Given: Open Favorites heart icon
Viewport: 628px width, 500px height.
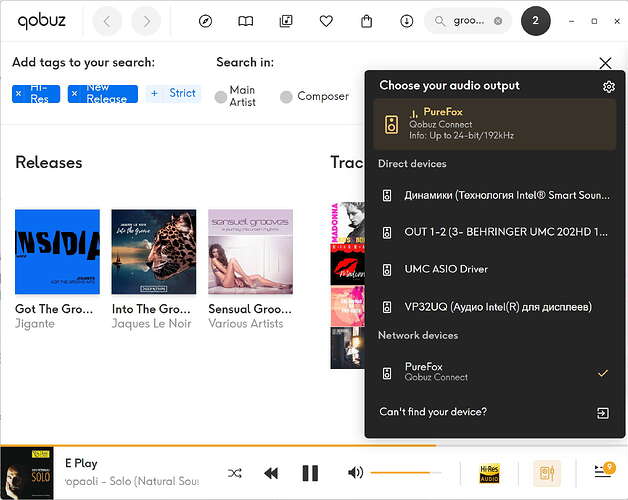Looking at the screenshot, I should (326, 21).
